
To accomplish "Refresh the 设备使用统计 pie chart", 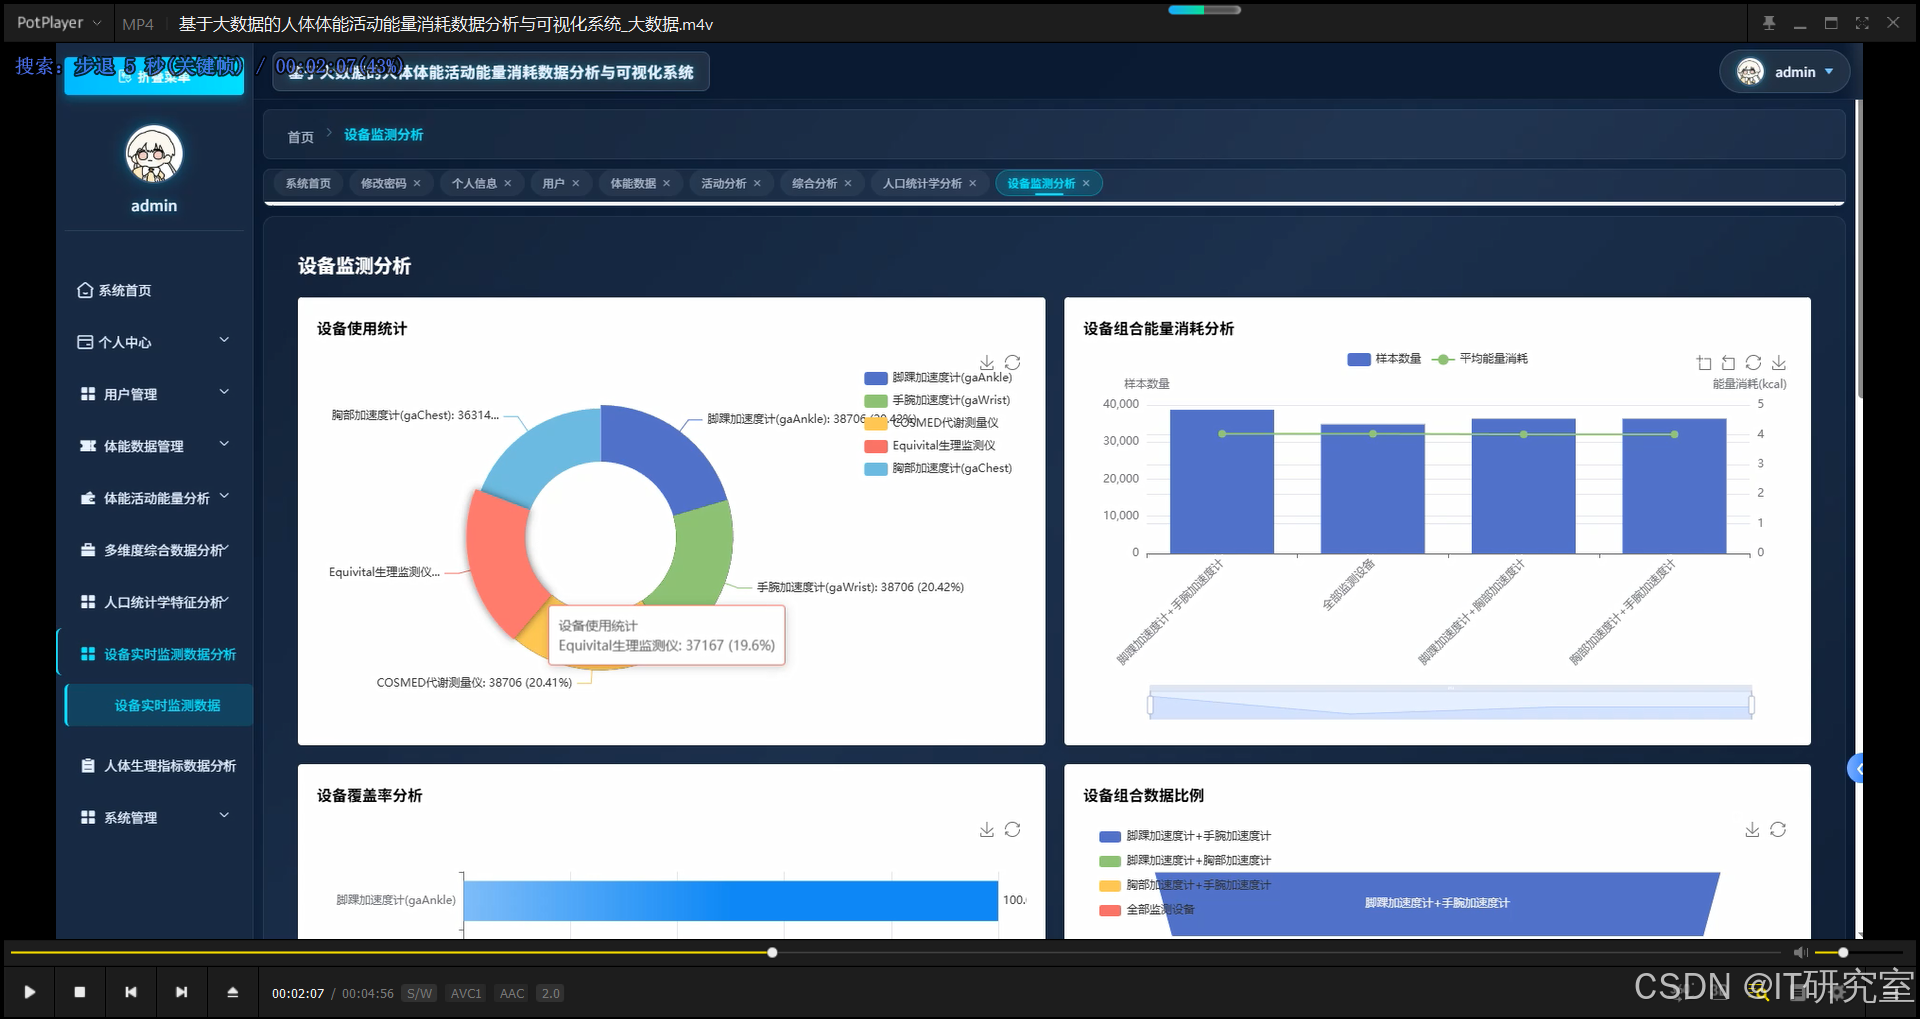I will [1013, 362].
